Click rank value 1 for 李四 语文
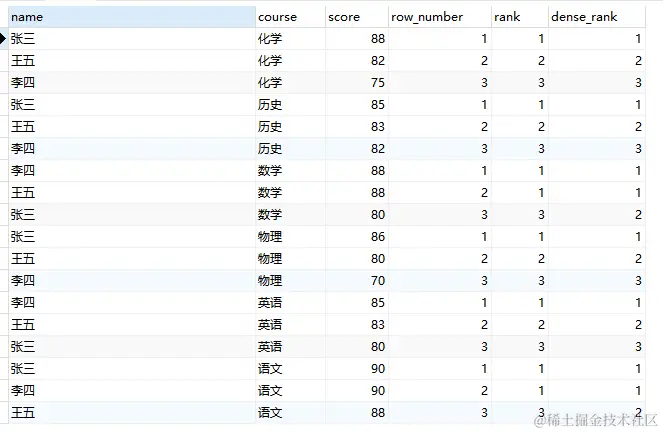The height and width of the screenshot is (433, 663). click(520, 391)
